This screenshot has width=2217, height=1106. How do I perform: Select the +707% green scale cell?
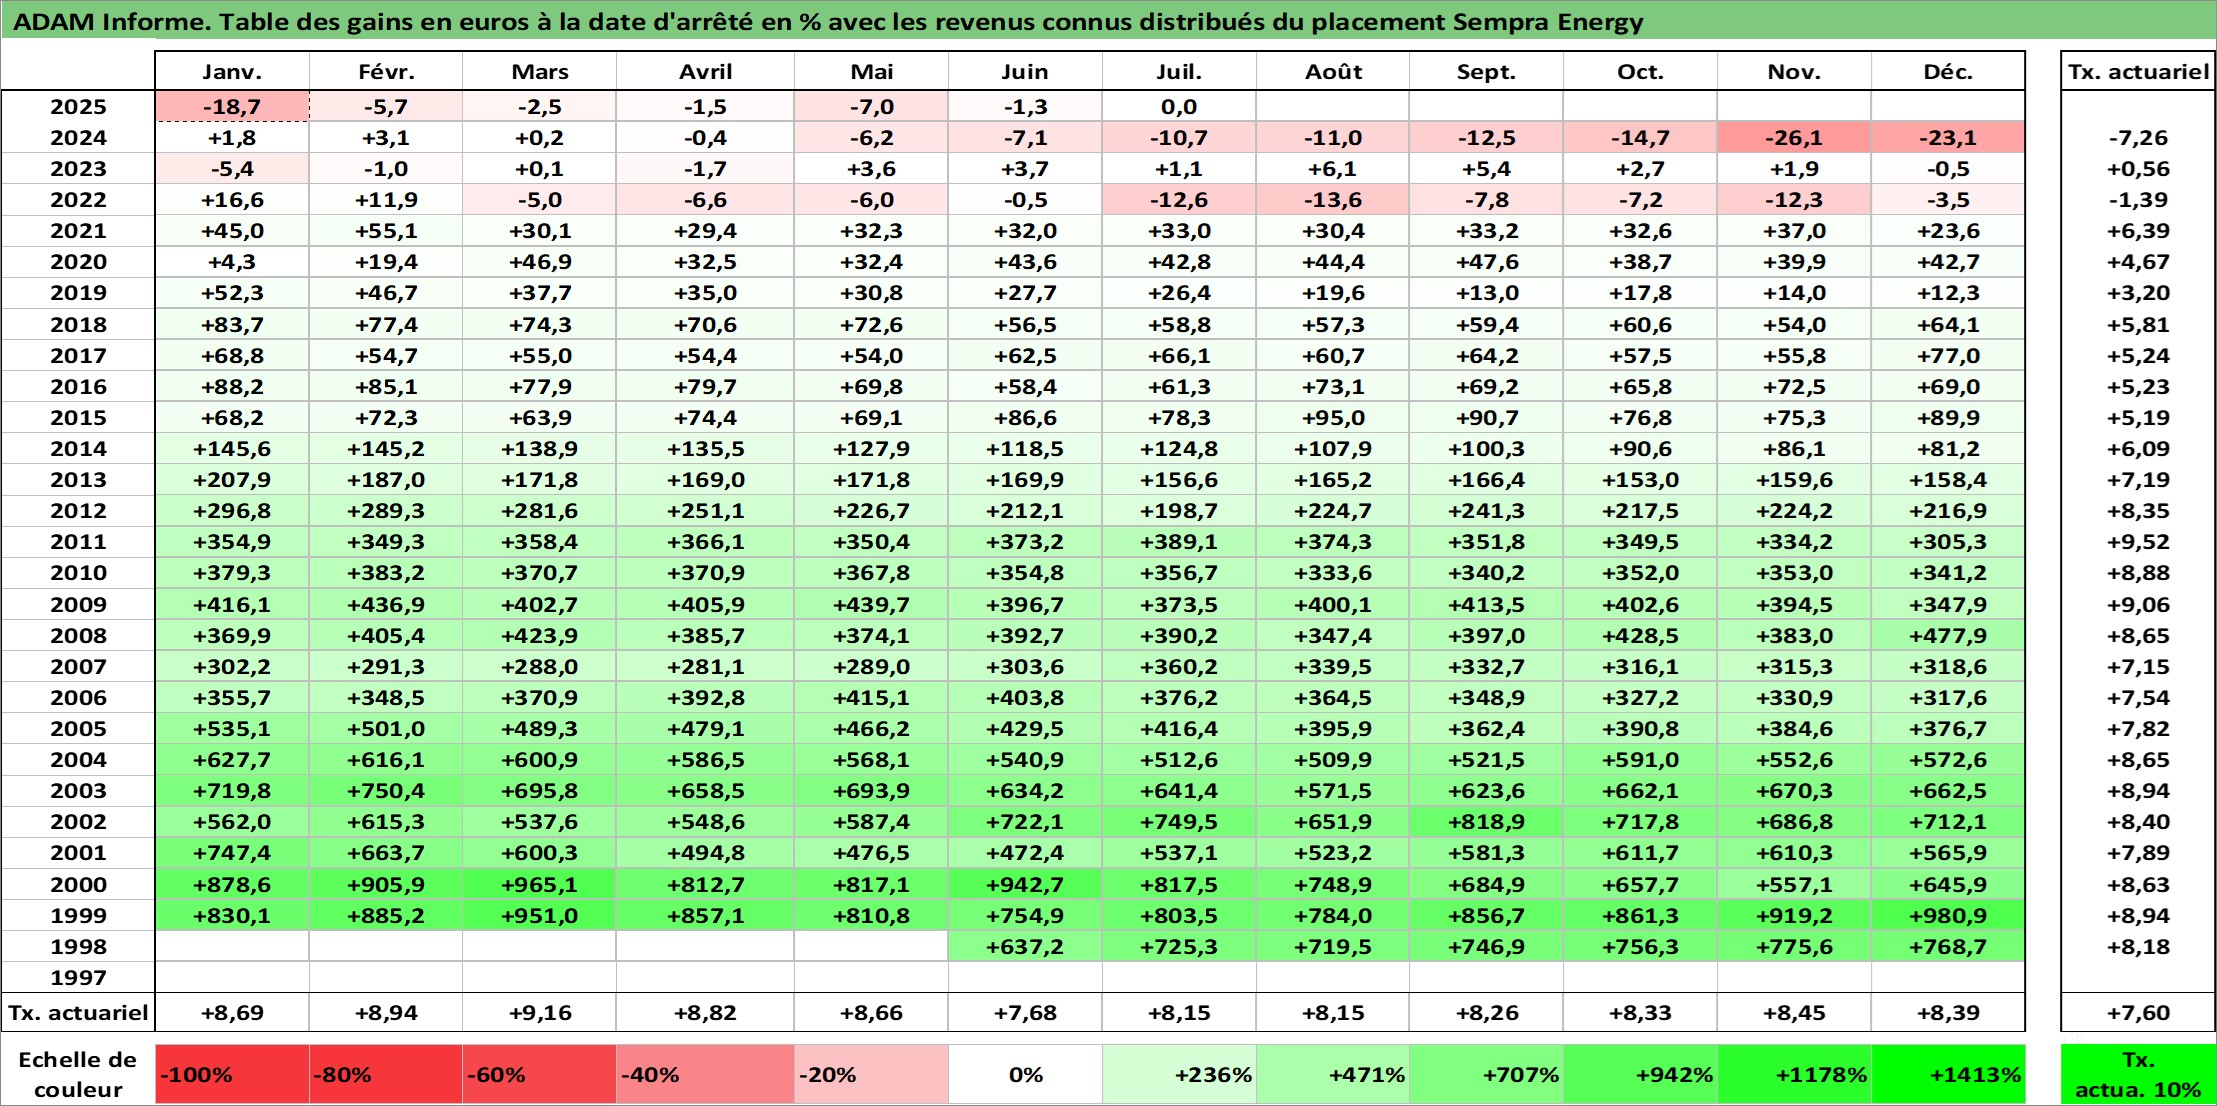pyautogui.click(x=1486, y=1074)
